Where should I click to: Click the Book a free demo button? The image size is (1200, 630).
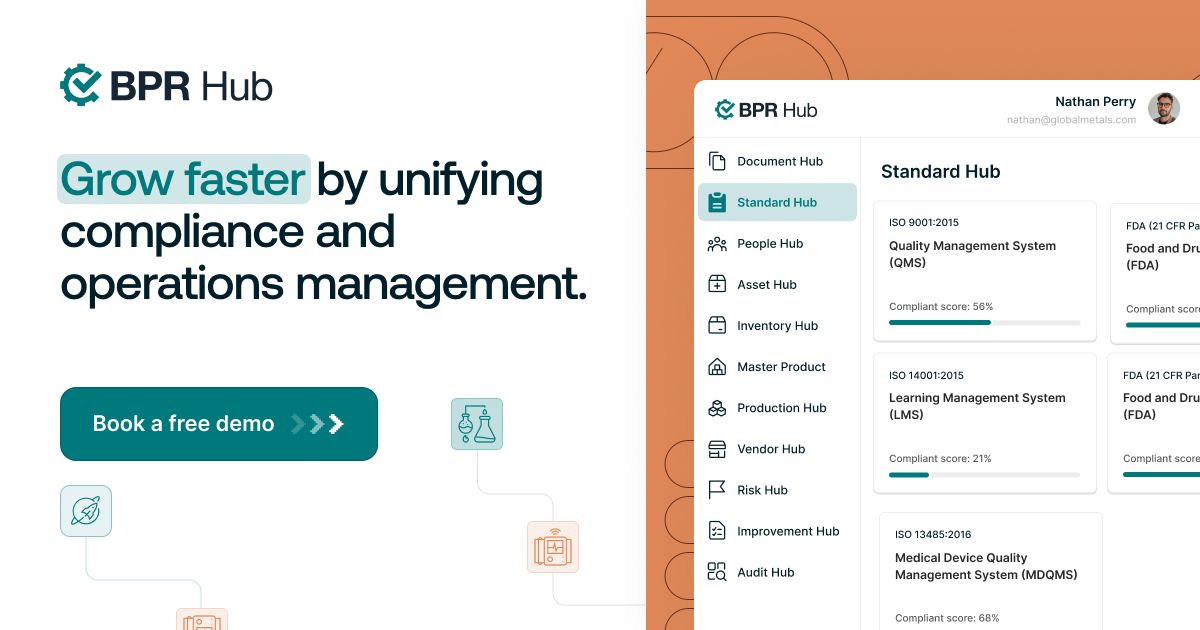[219, 424]
